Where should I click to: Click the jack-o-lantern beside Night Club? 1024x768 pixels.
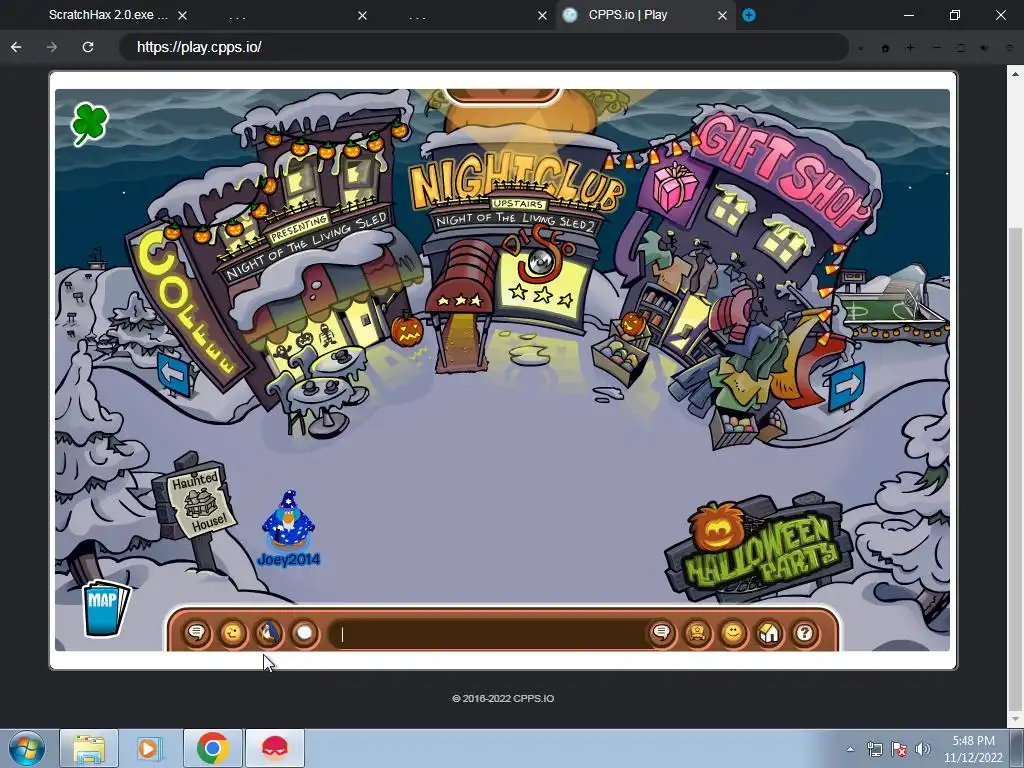[x=408, y=328]
